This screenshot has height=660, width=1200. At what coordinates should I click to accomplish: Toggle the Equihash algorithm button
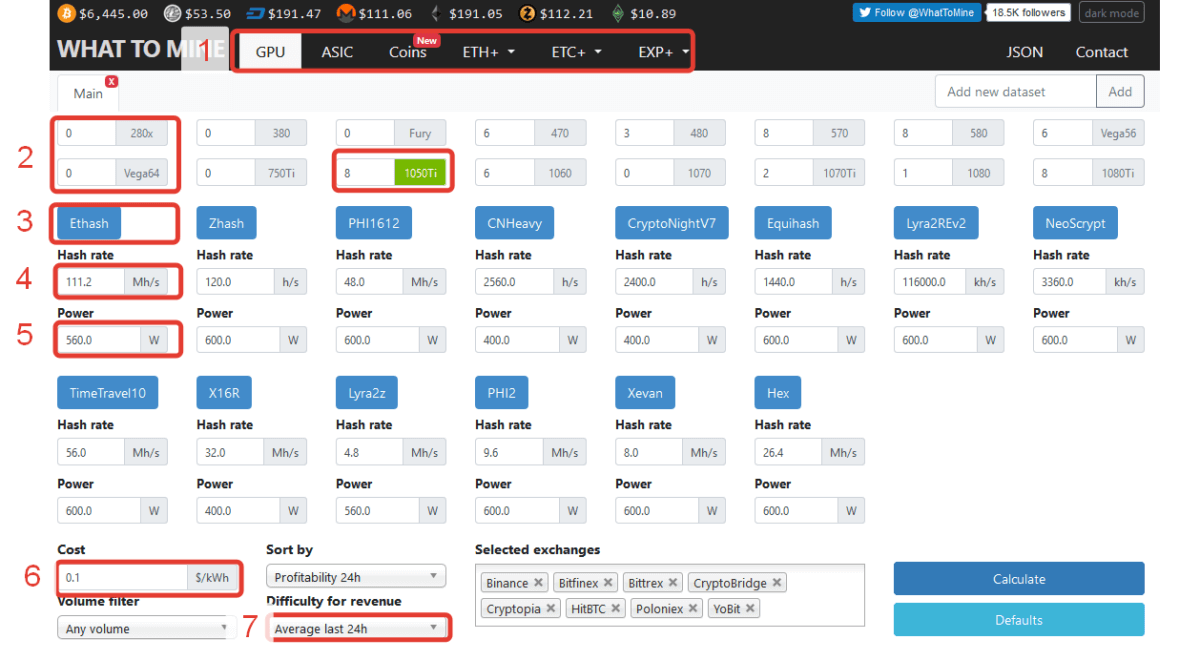click(x=793, y=223)
